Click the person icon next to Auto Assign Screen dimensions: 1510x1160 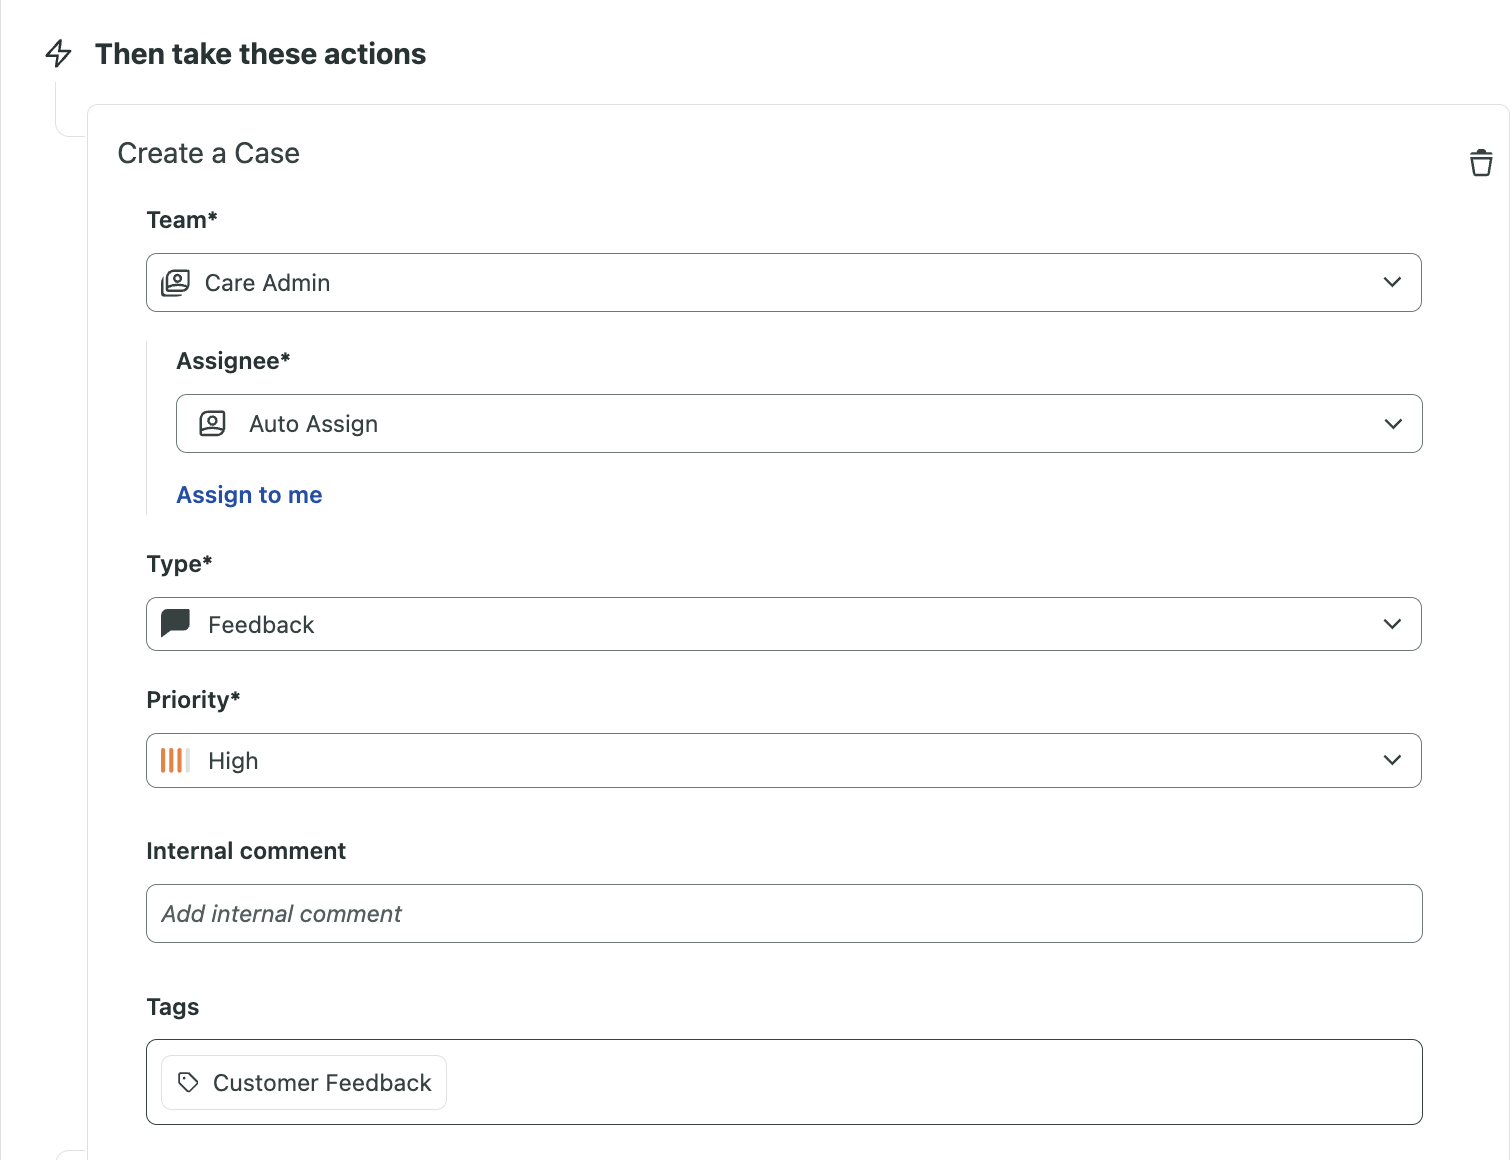(211, 423)
